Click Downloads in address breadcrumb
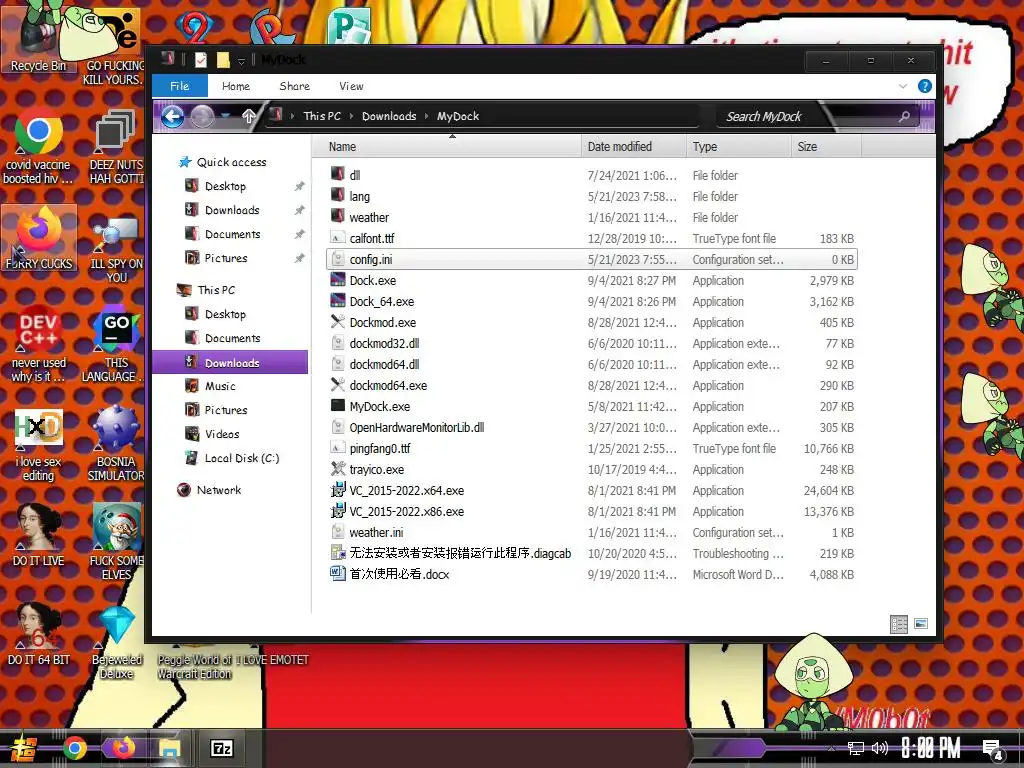 (389, 116)
